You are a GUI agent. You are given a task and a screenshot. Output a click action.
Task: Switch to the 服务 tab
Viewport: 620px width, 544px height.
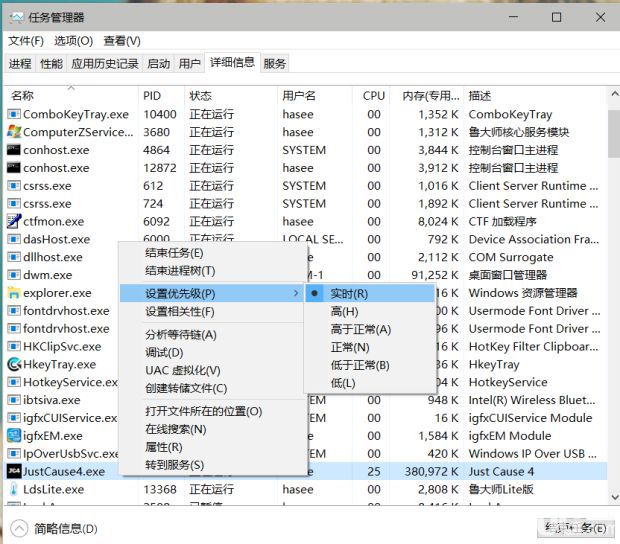pos(274,64)
